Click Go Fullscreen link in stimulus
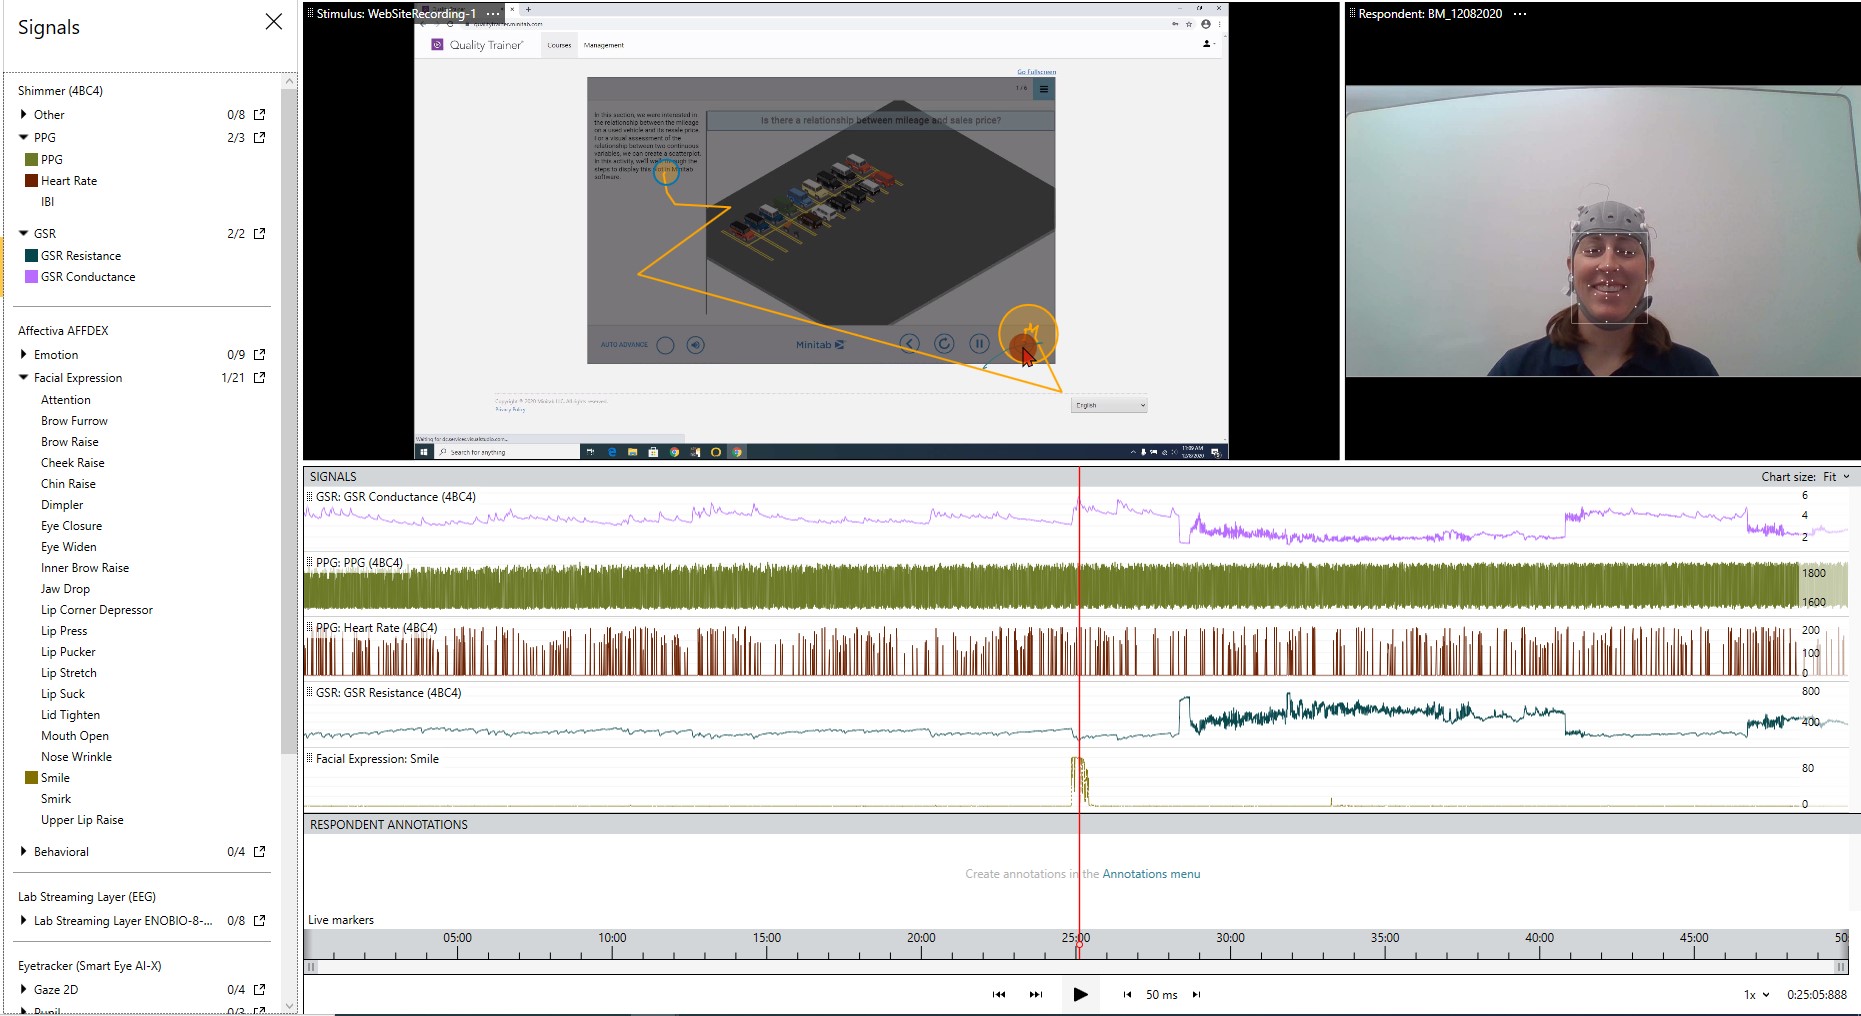Viewport: 1861px width, 1016px height. click(1036, 72)
